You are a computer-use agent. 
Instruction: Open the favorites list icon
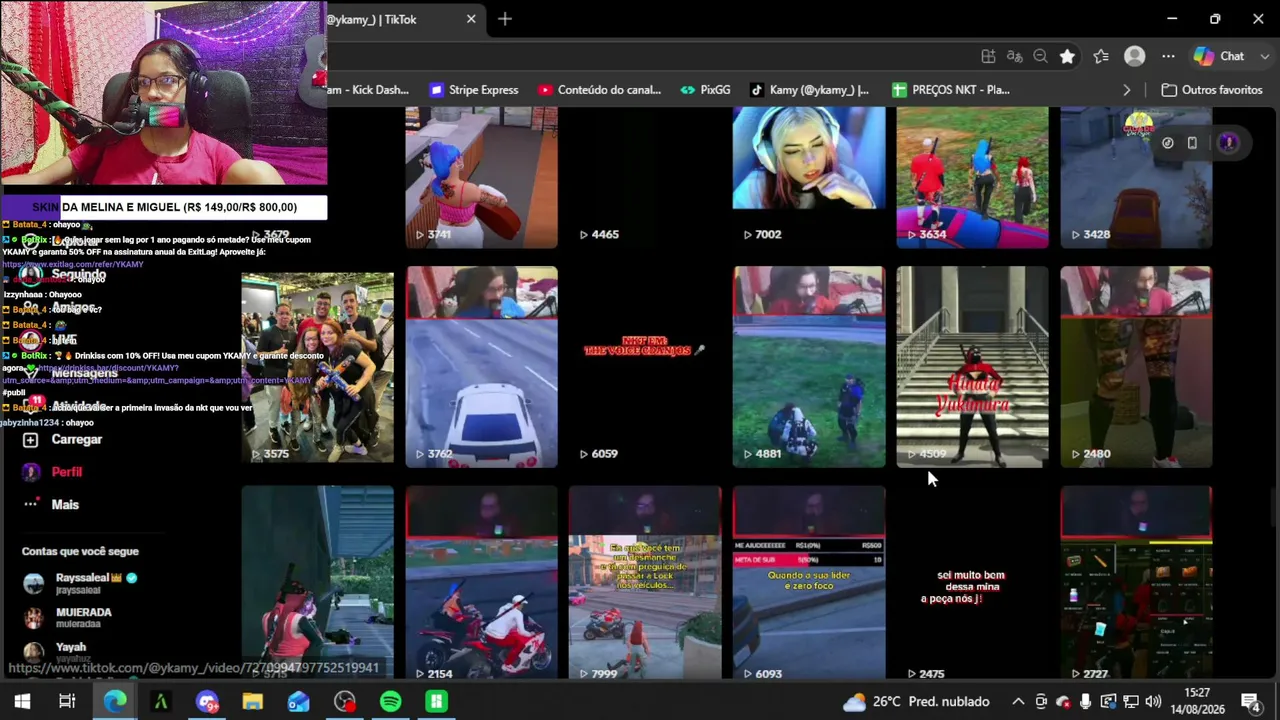[1101, 57]
